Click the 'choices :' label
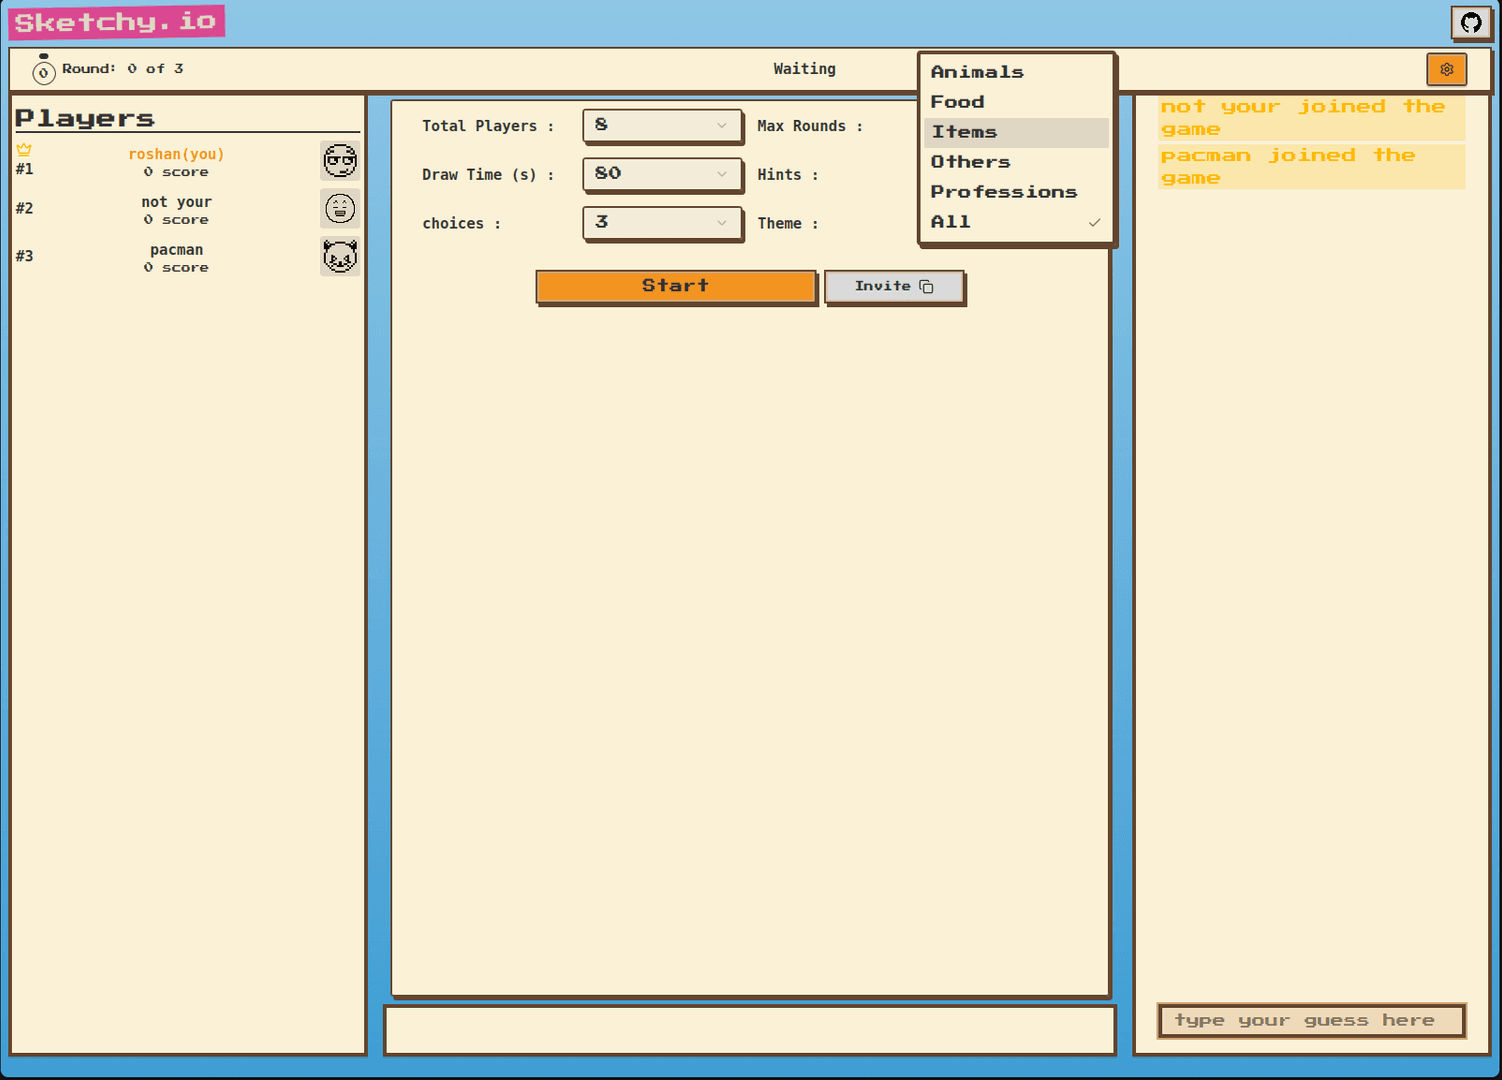1502x1080 pixels. (x=461, y=224)
